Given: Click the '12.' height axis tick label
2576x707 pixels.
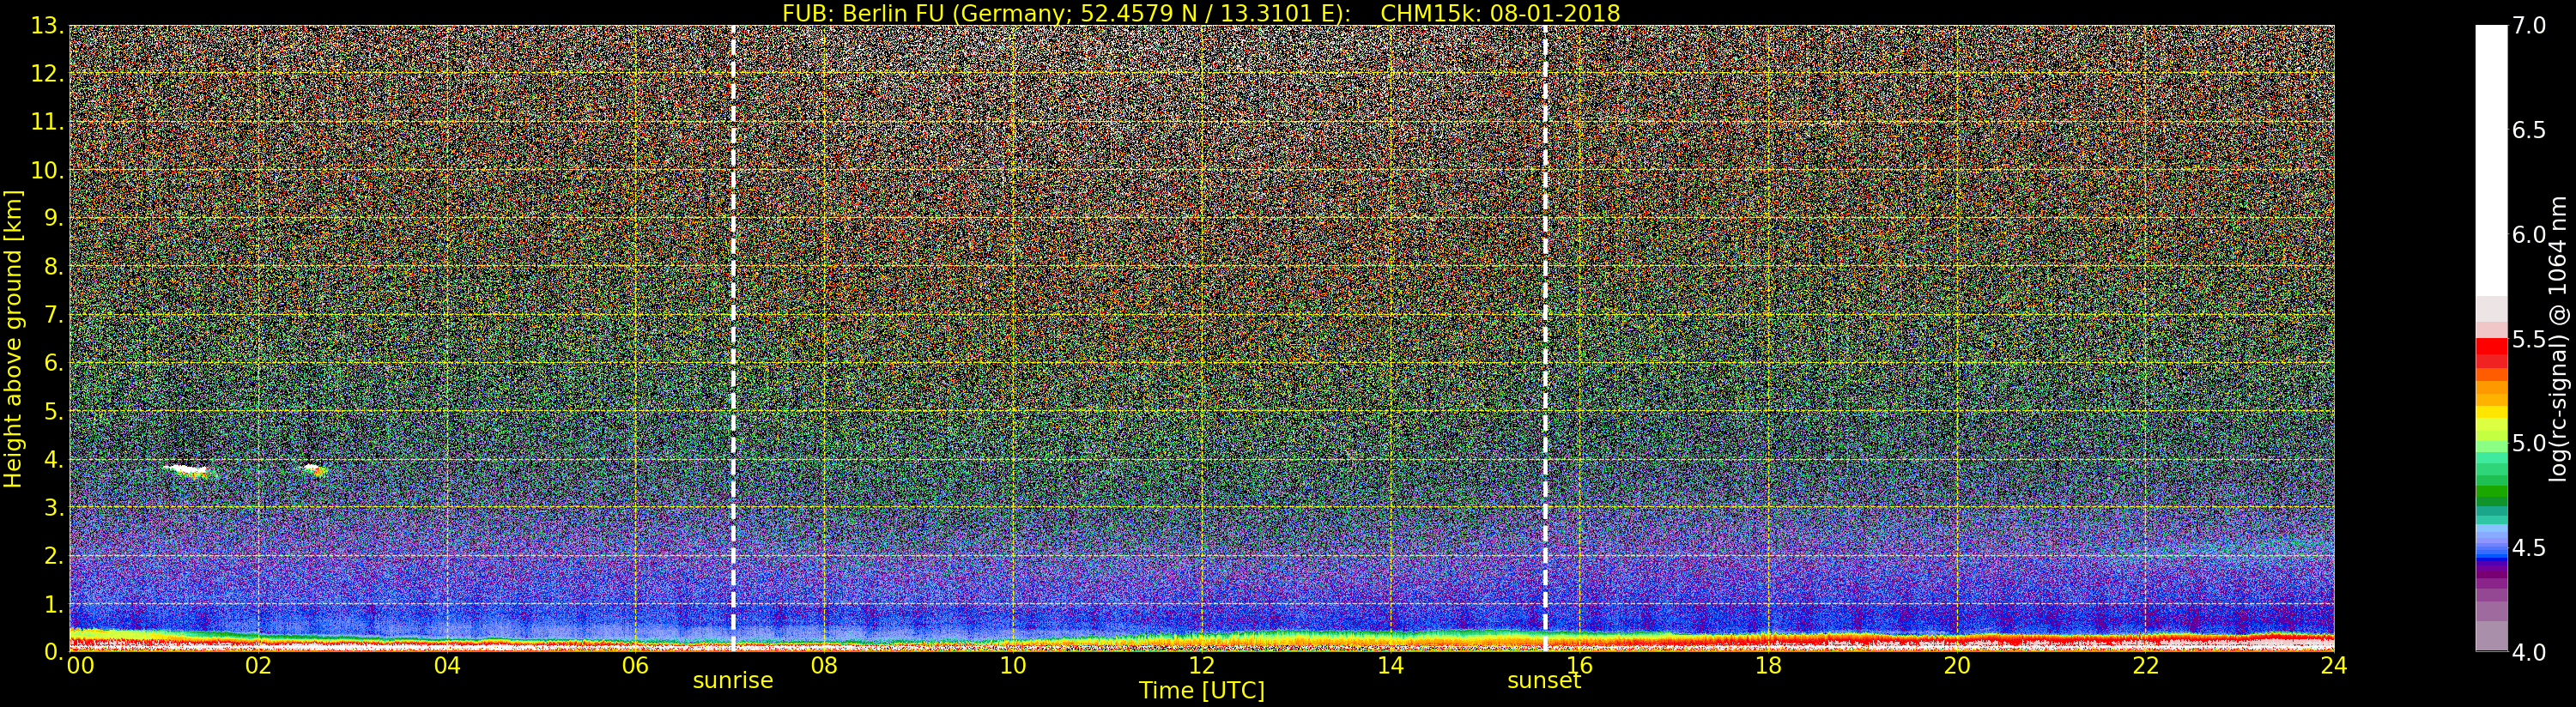Looking at the screenshot, I should point(47,74).
